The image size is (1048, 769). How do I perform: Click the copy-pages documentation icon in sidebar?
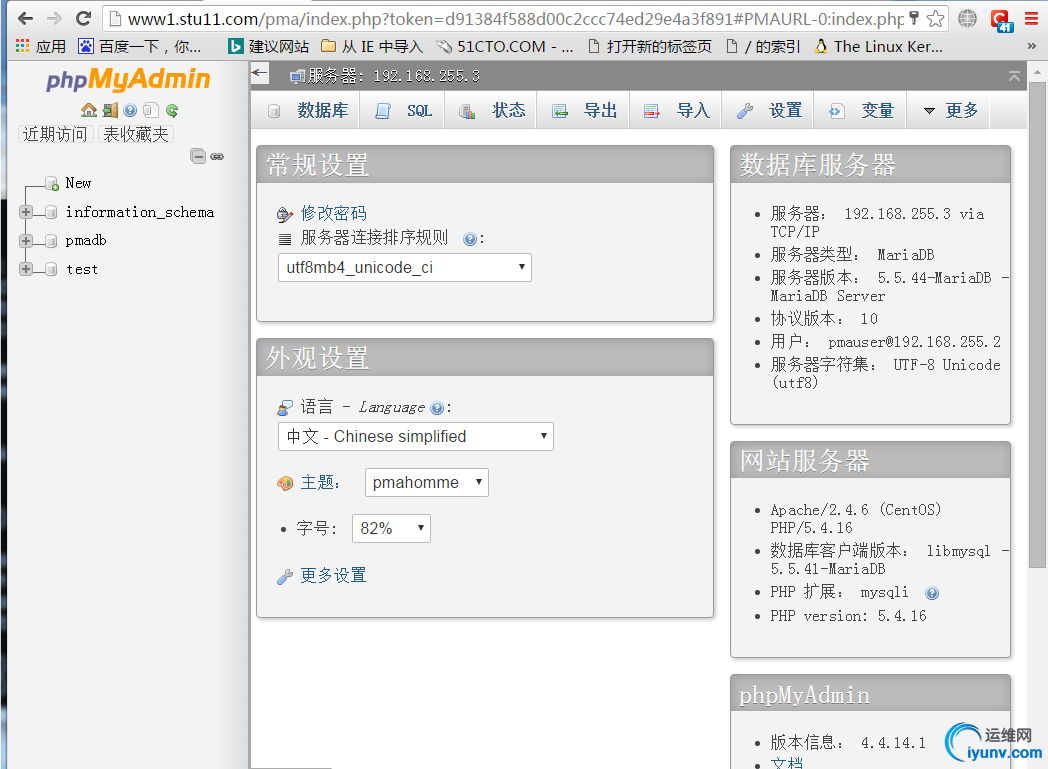coord(150,110)
